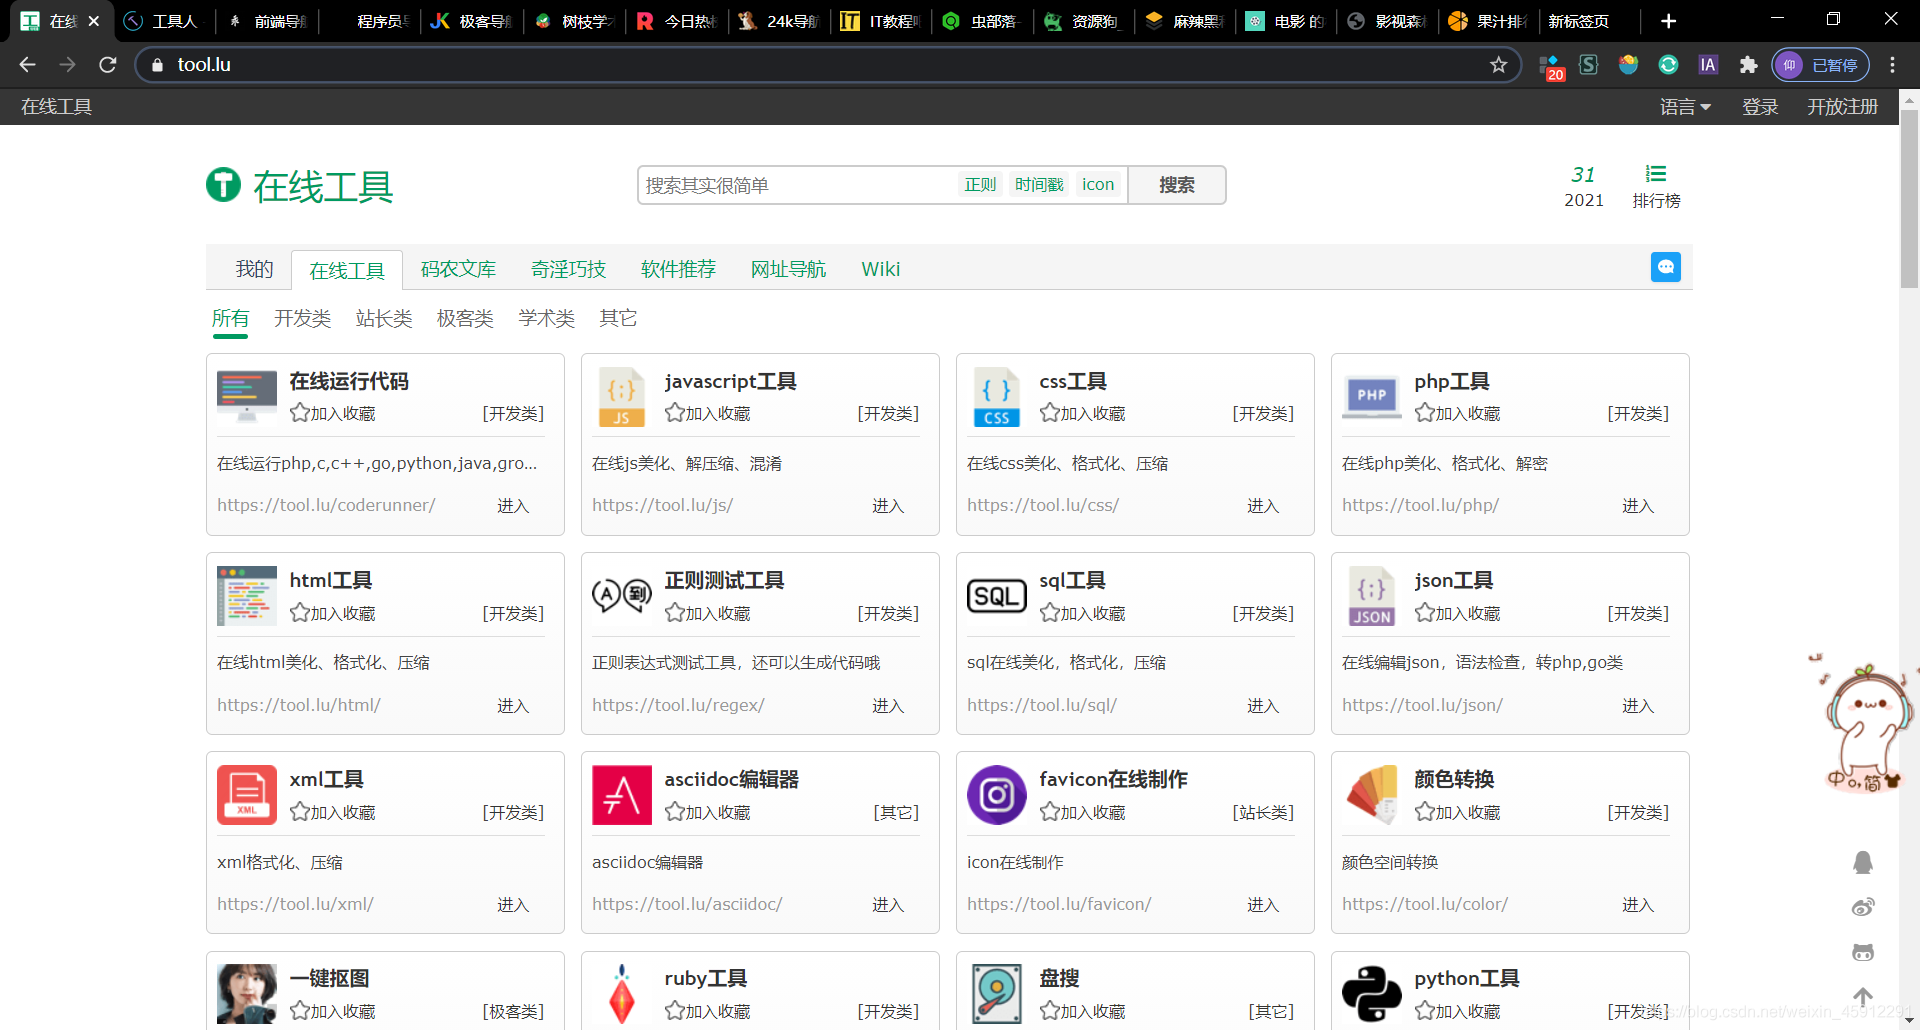Click the icon search suggestion tag
The image size is (1920, 1030).
pyautogui.click(x=1098, y=185)
